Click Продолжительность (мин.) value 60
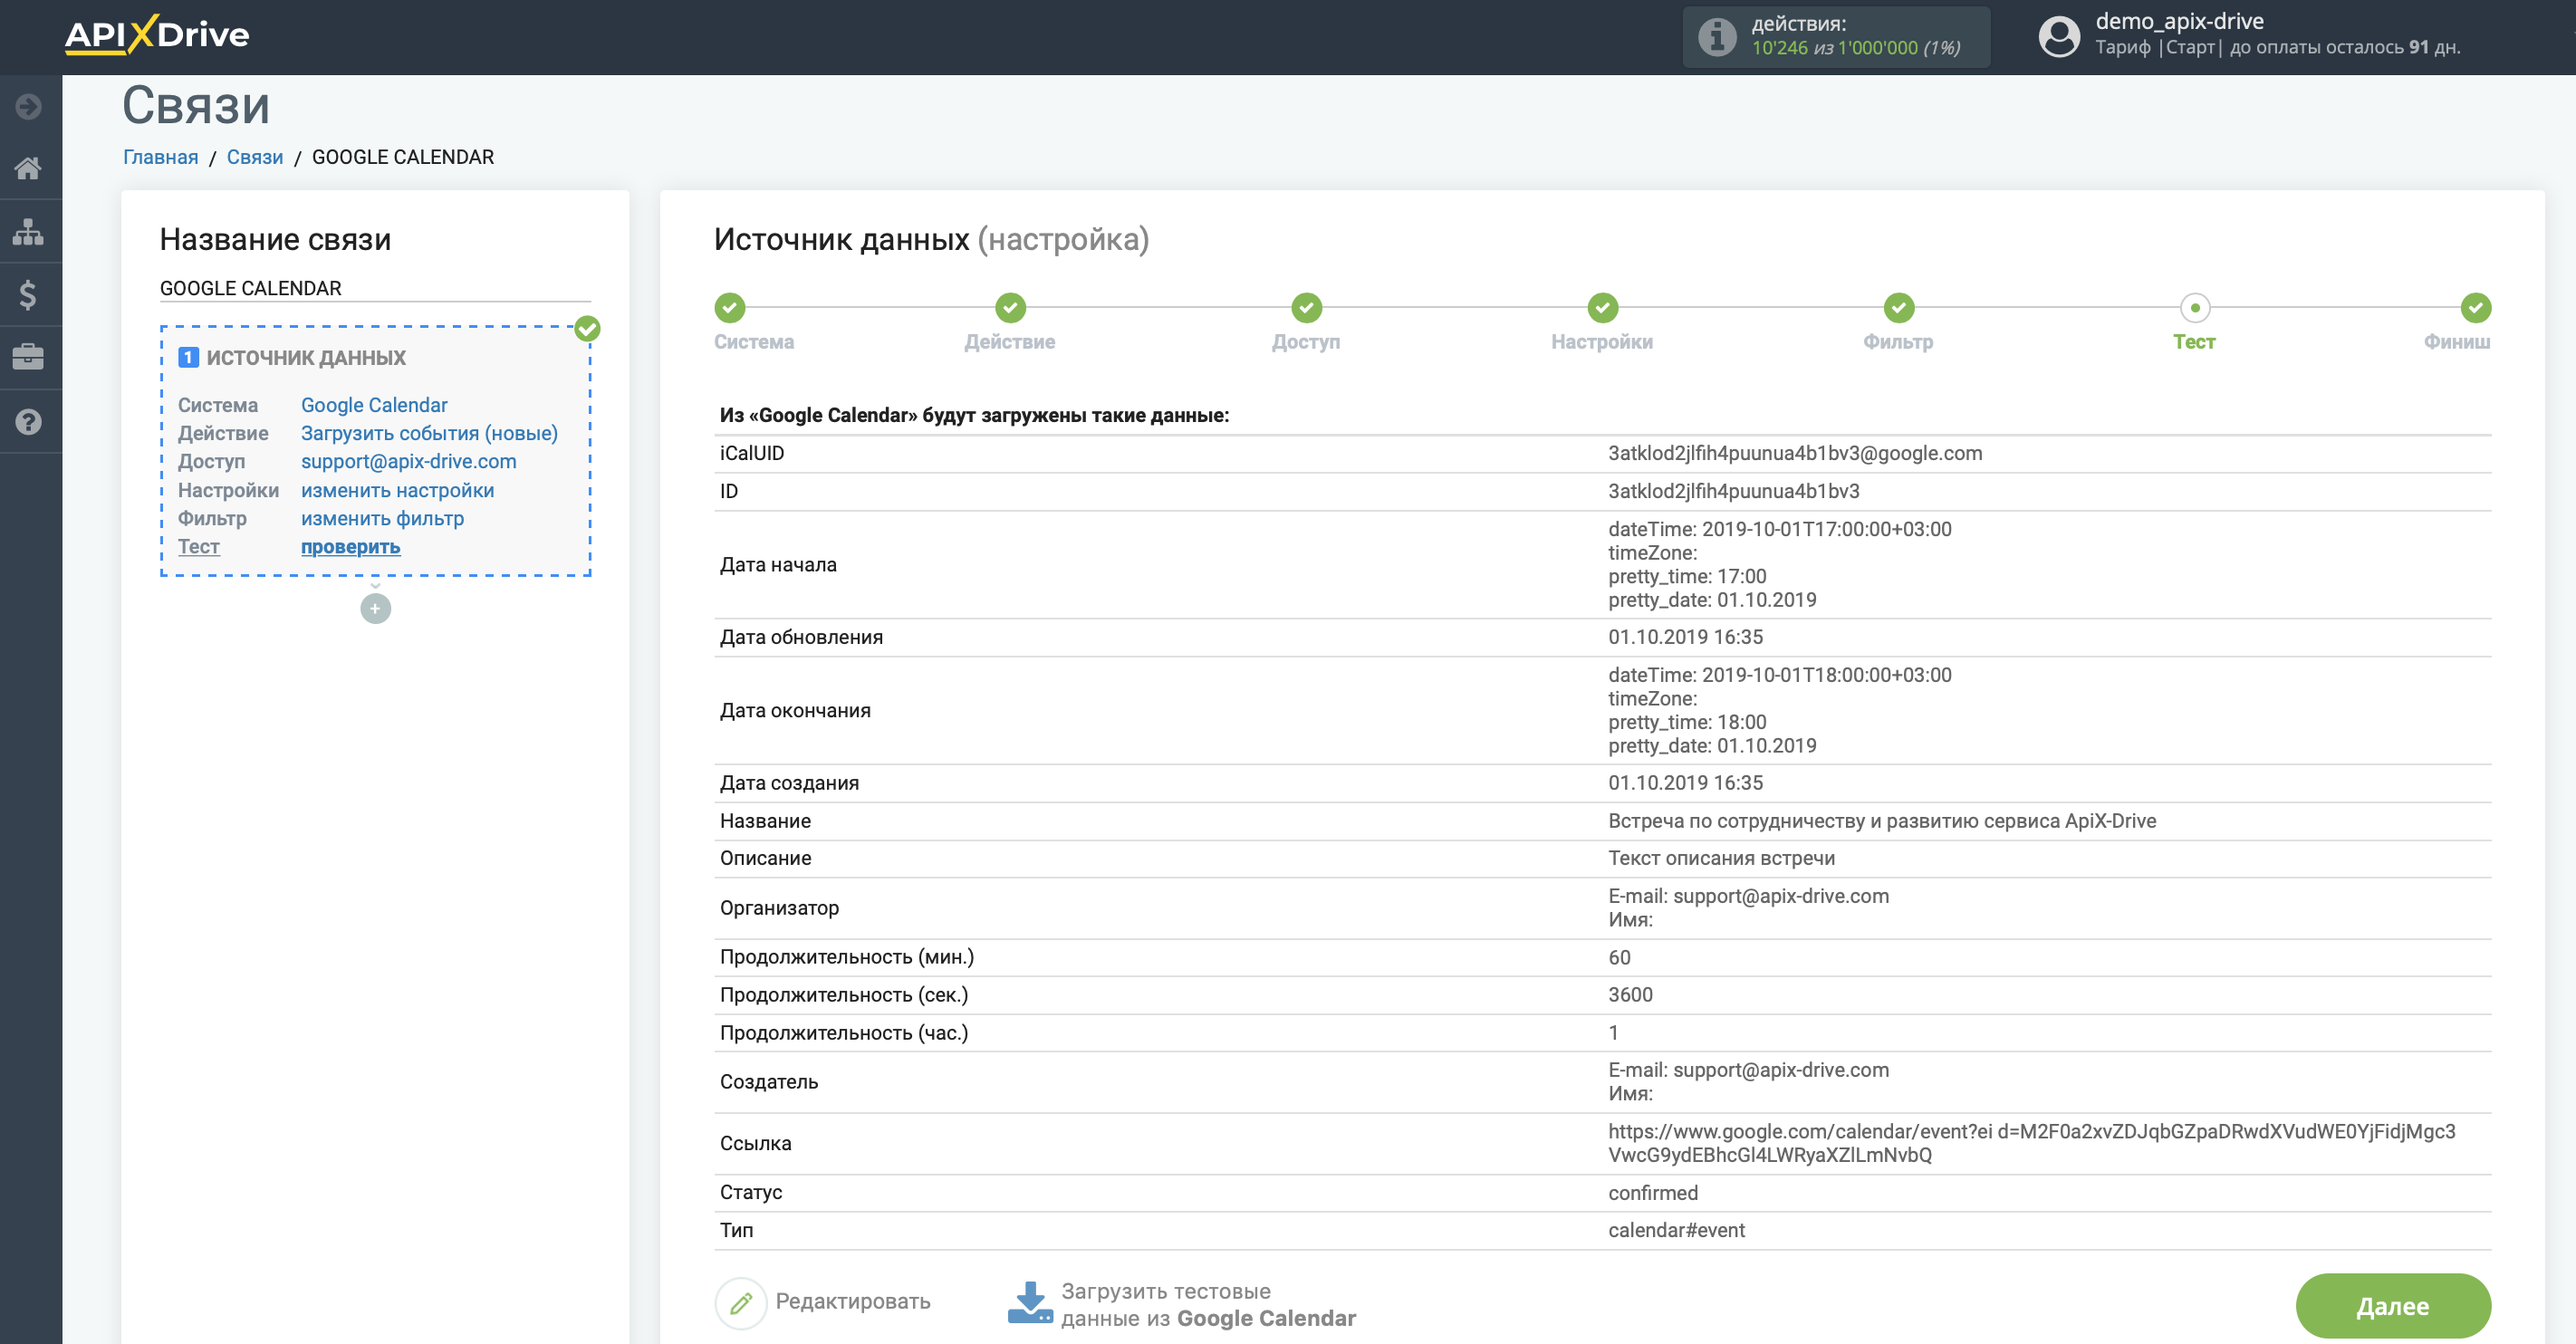This screenshot has width=2576, height=1344. tap(1619, 957)
